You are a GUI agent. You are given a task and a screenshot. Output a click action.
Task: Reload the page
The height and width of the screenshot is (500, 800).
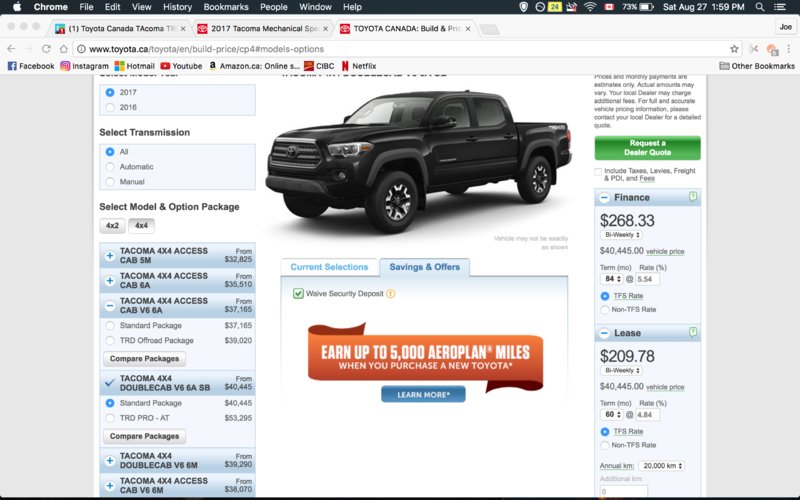coord(46,49)
